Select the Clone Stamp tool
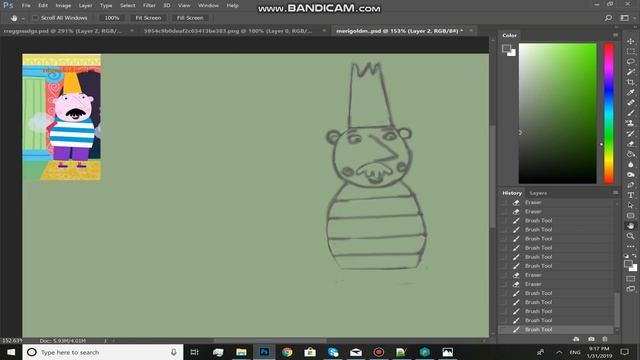 click(631, 123)
